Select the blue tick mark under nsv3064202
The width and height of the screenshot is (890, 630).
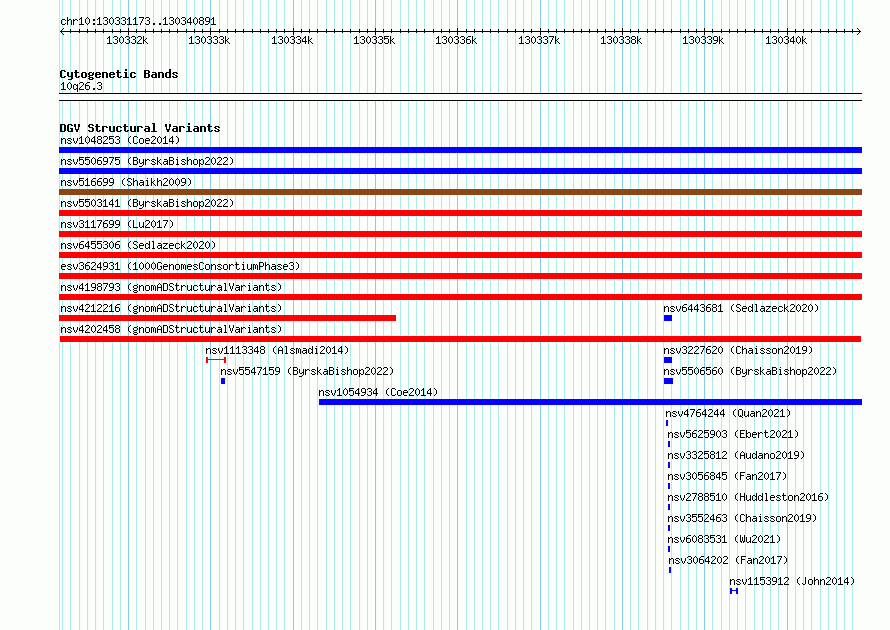(670, 570)
